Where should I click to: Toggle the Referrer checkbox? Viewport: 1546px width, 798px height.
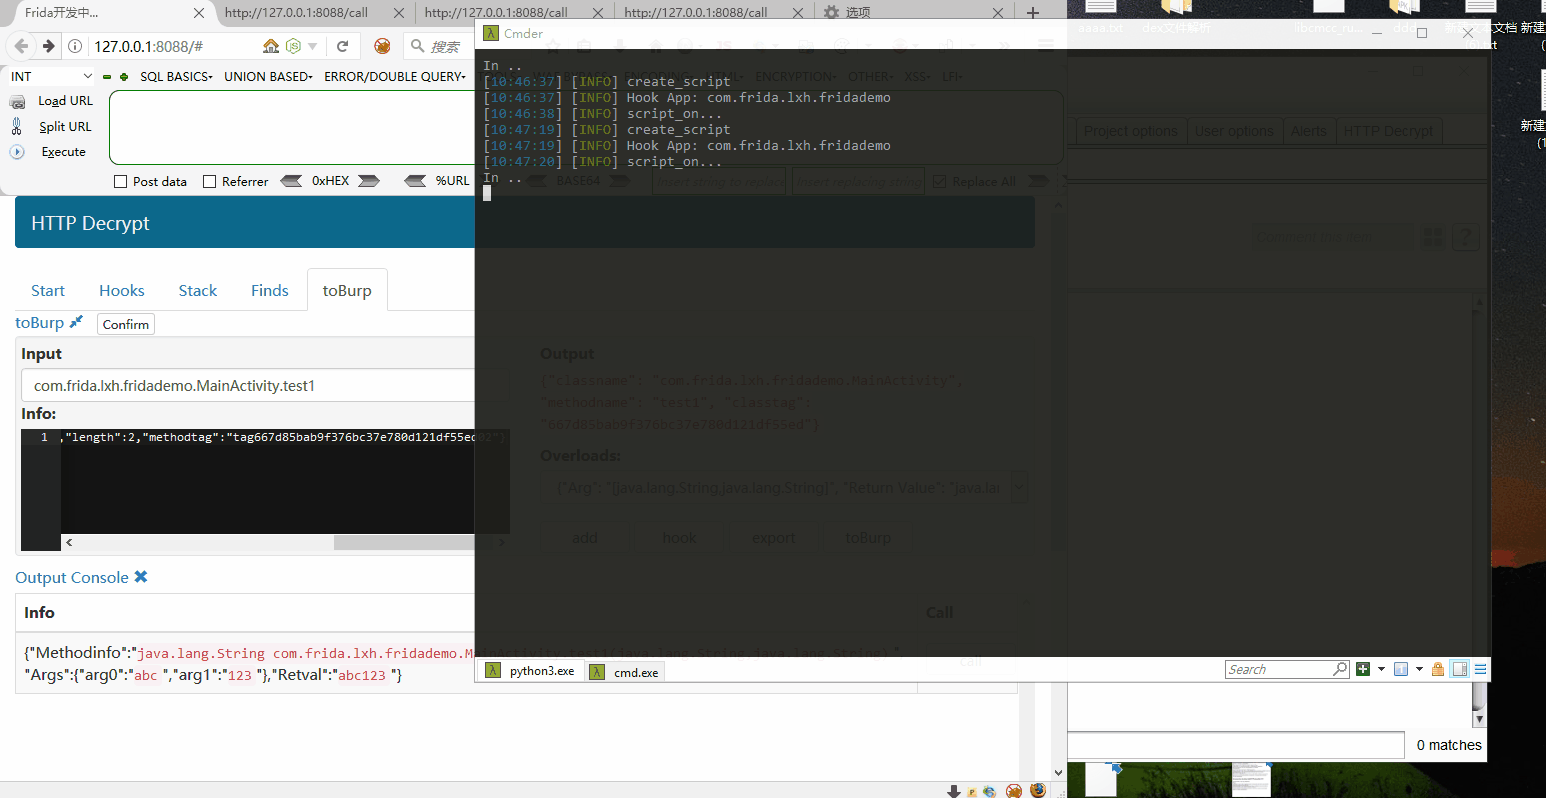coord(209,181)
